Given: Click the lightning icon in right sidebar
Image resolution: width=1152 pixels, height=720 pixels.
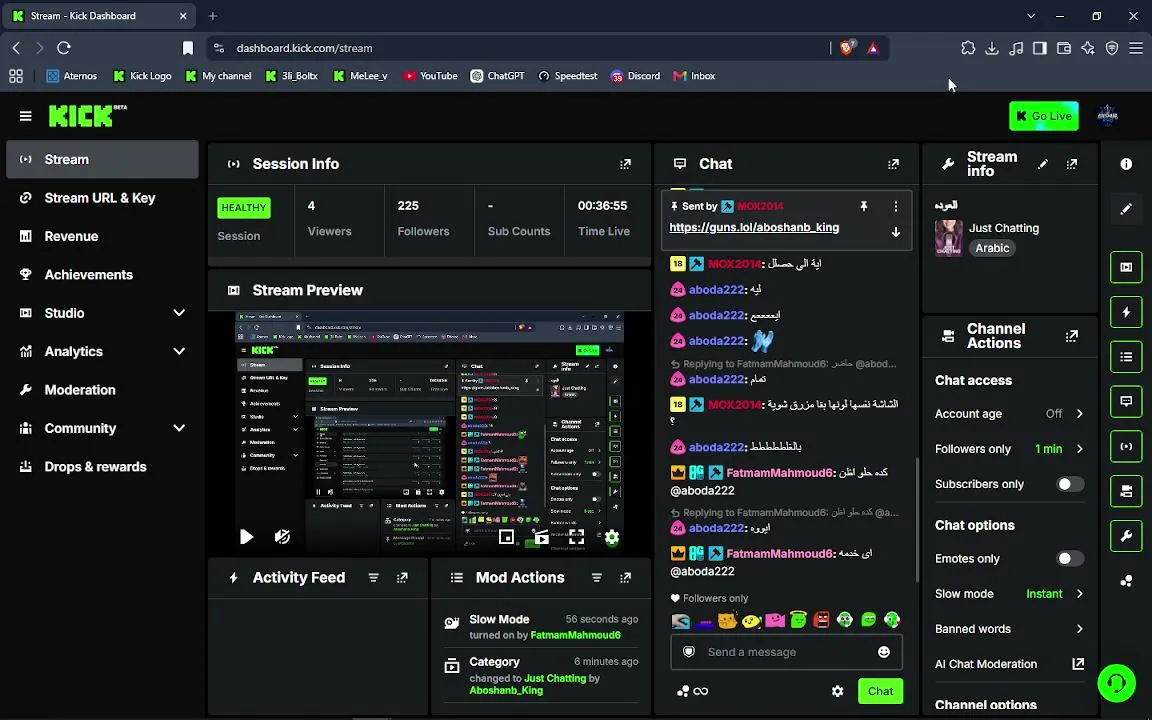Looking at the screenshot, I should click(1126, 312).
